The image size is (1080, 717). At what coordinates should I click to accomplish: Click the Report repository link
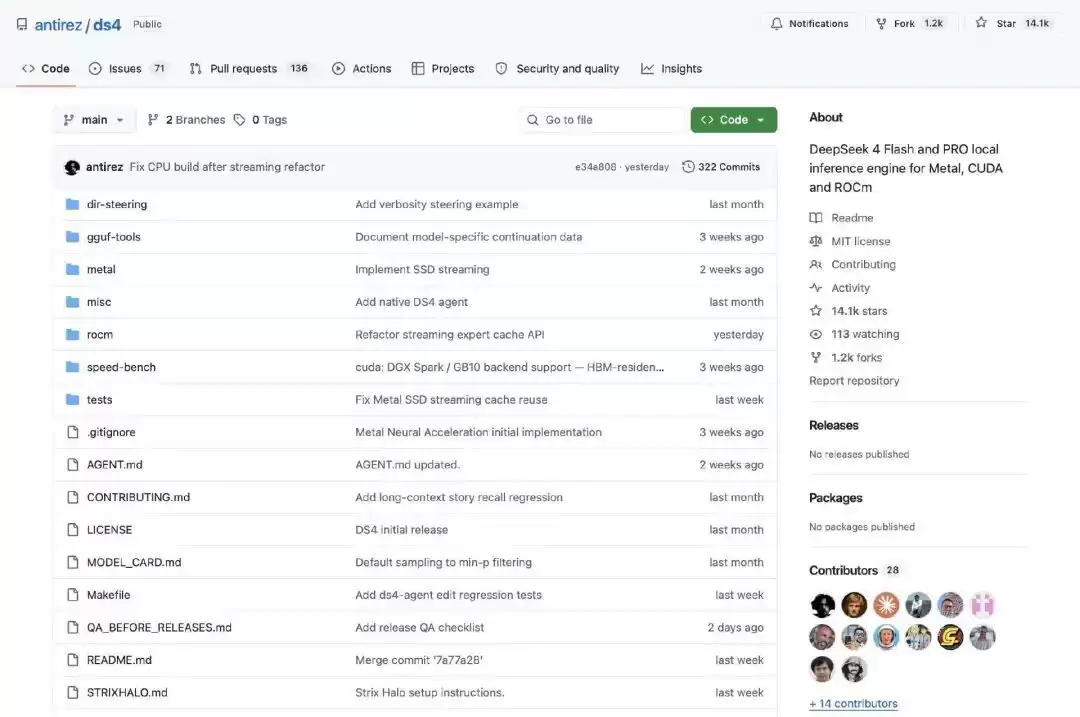pyautogui.click(x=854, y=381)
